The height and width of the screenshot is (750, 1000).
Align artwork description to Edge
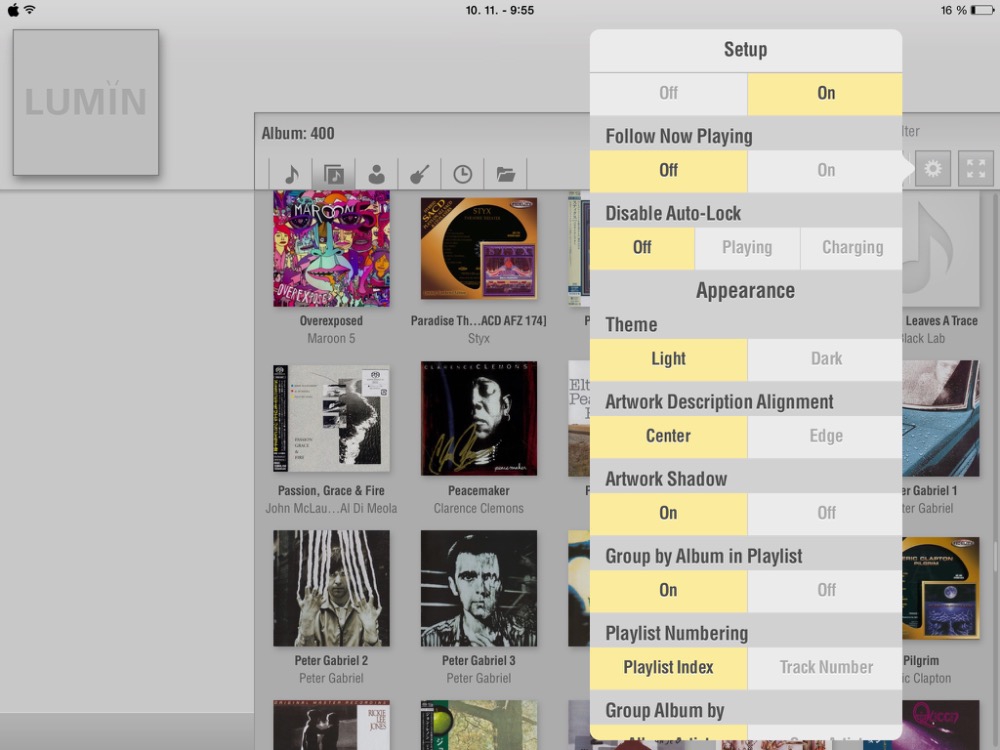tap(825, 436)
